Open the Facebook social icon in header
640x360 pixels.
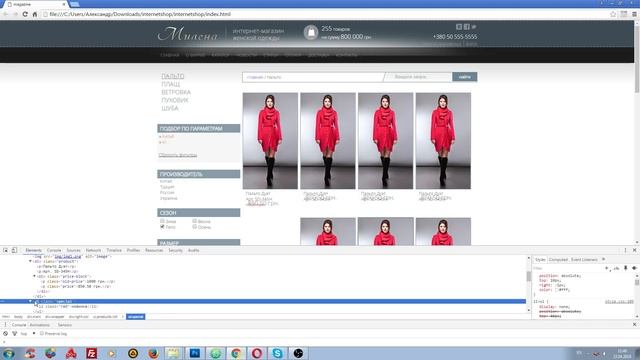pyautogui.click(x=467, y=27)
